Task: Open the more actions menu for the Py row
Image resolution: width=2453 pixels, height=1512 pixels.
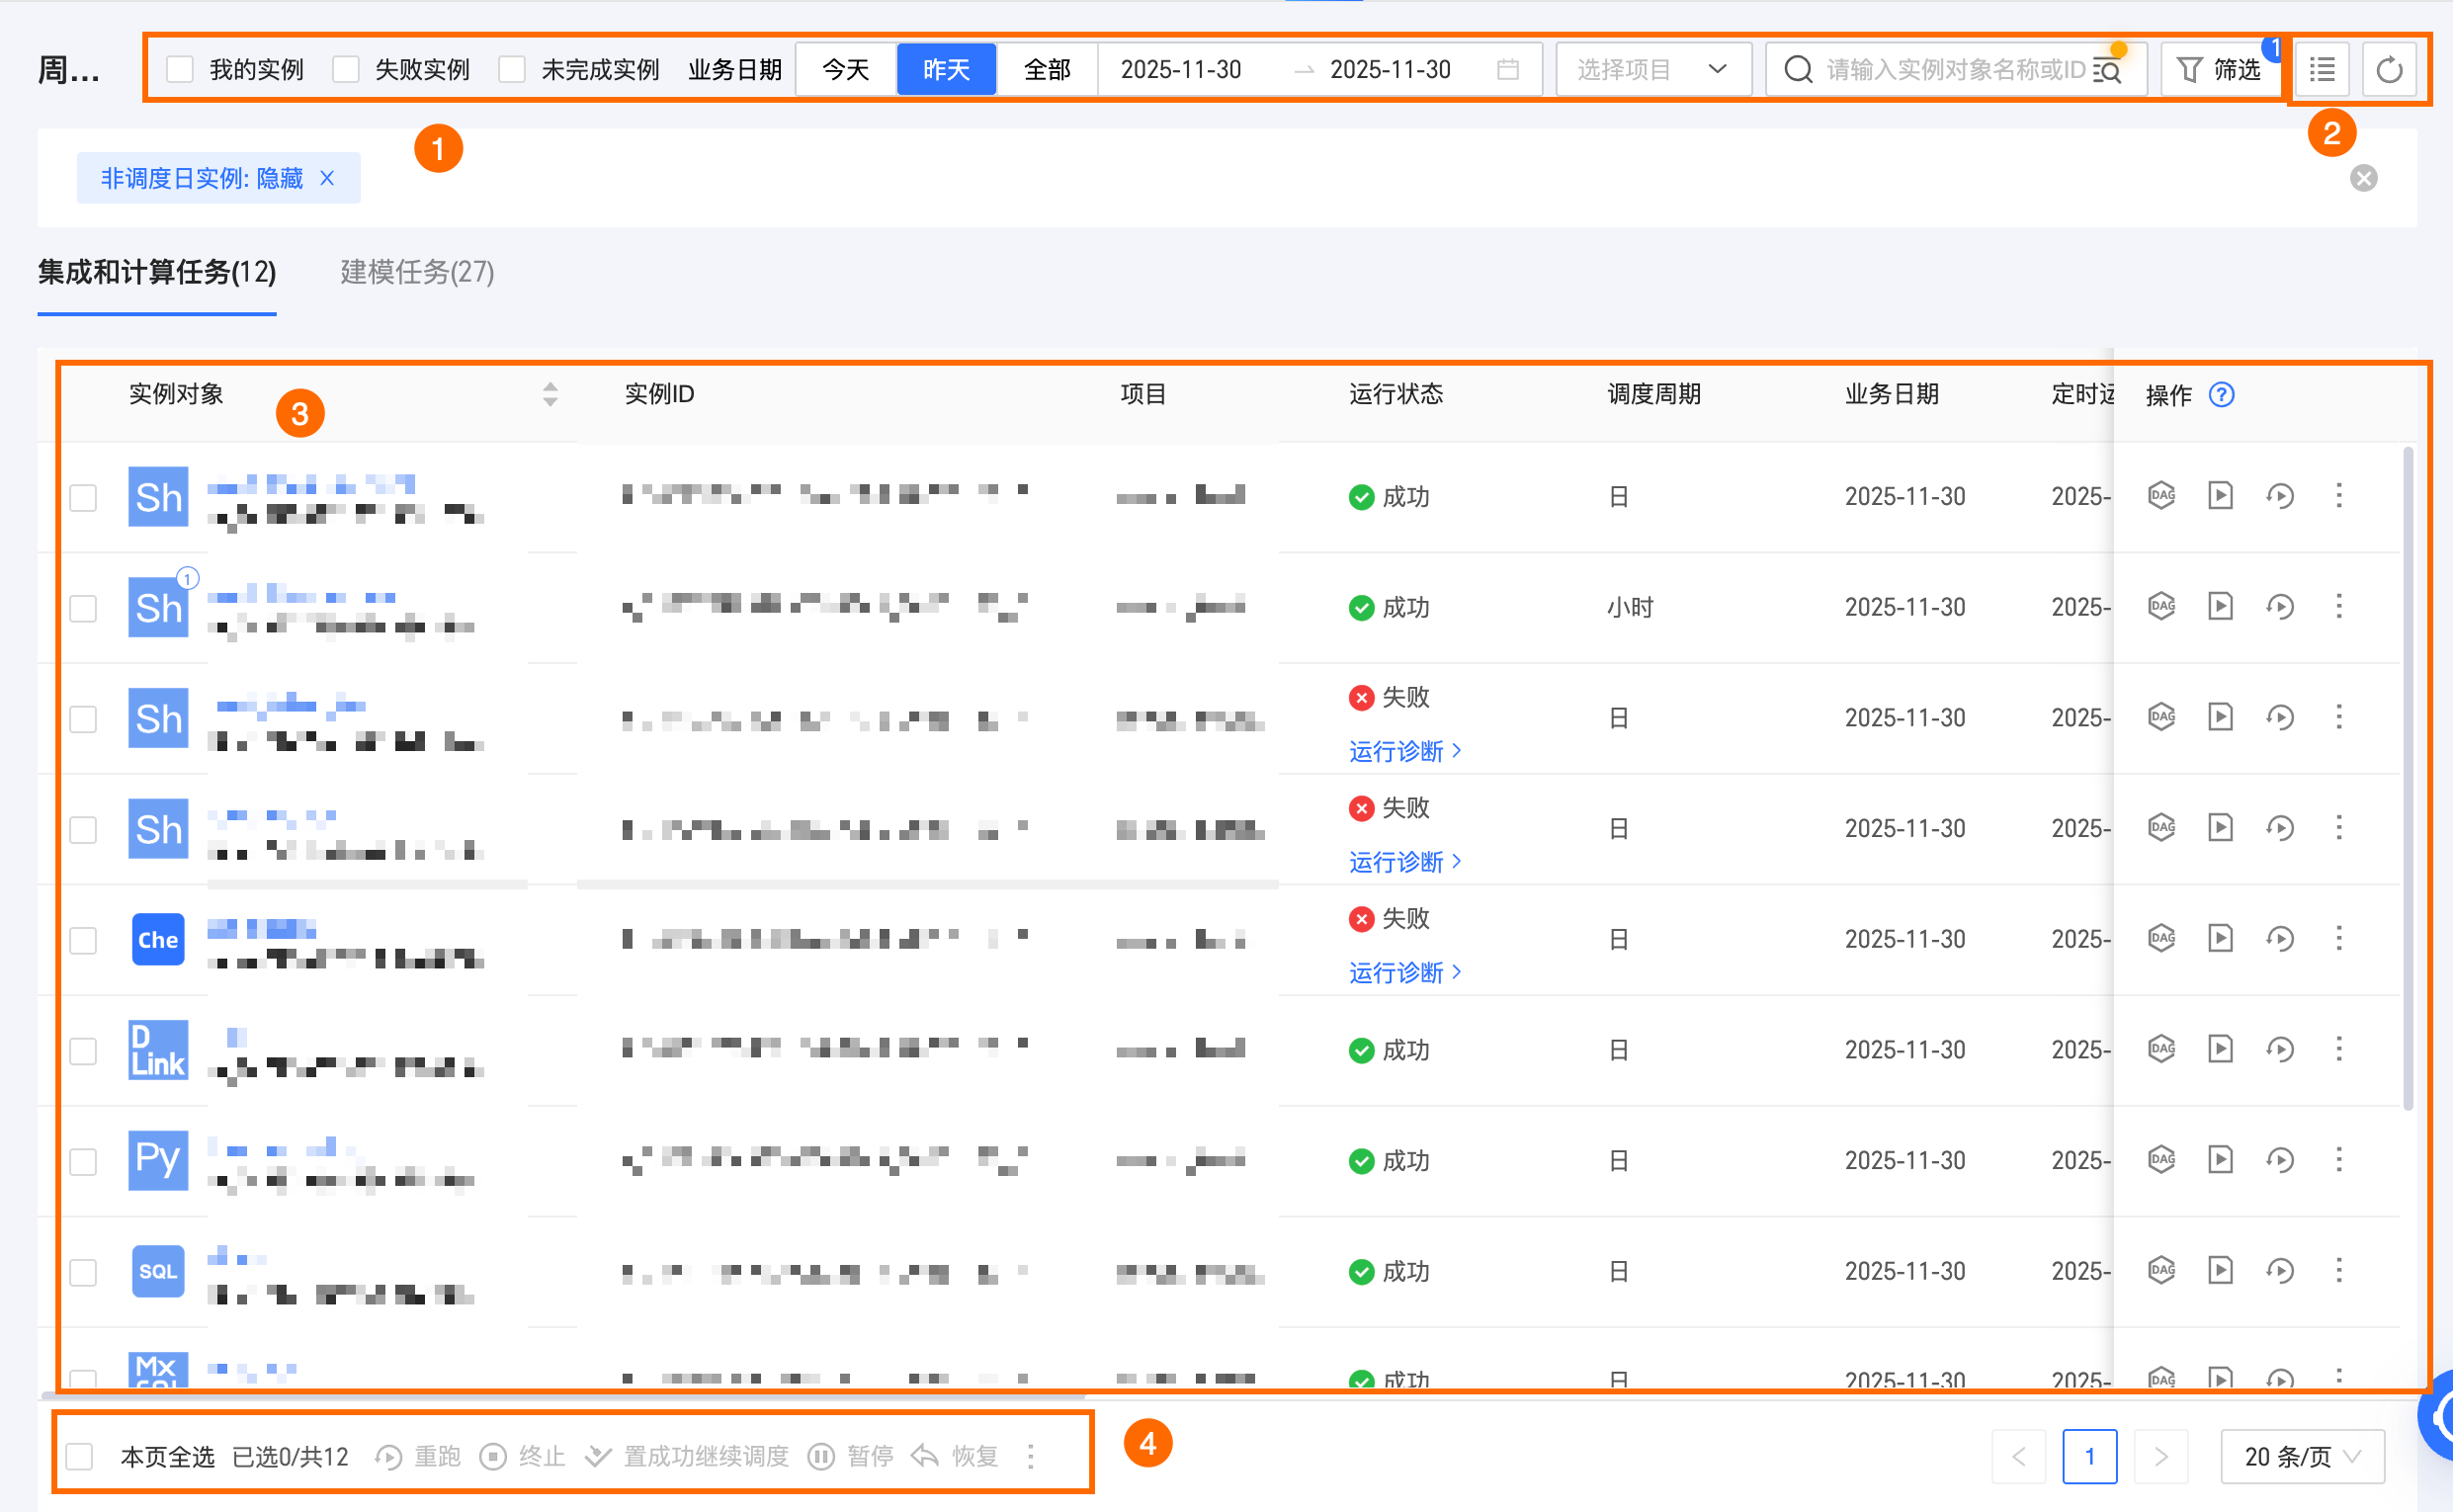Action: [x=2338, y=1159]
